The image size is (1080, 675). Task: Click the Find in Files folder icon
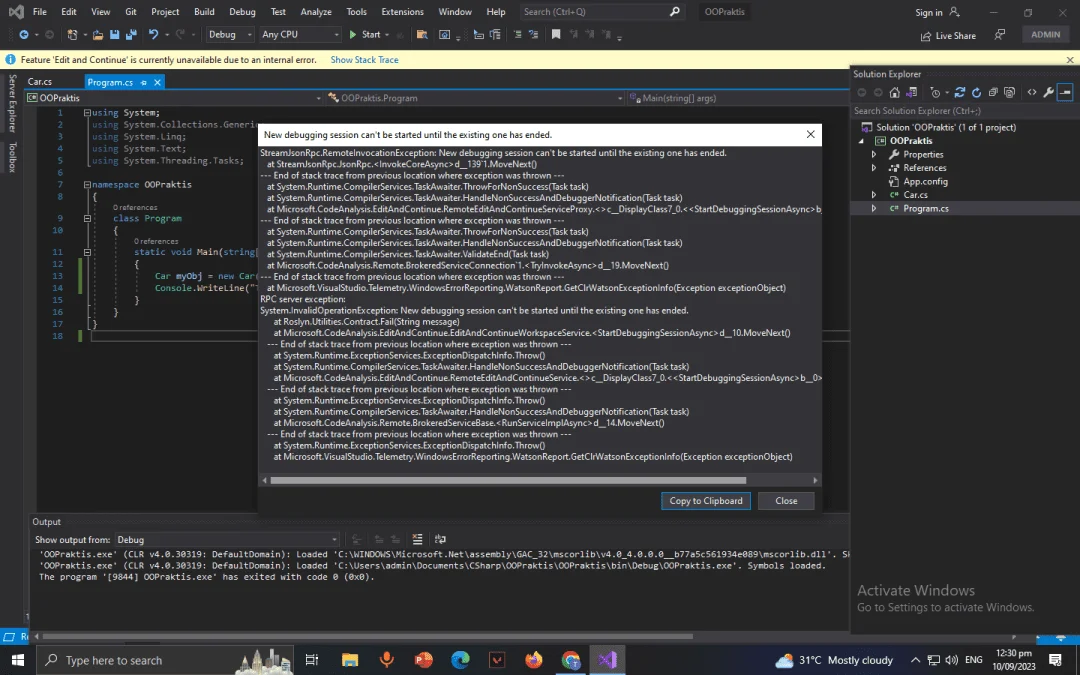pos(422,34)
